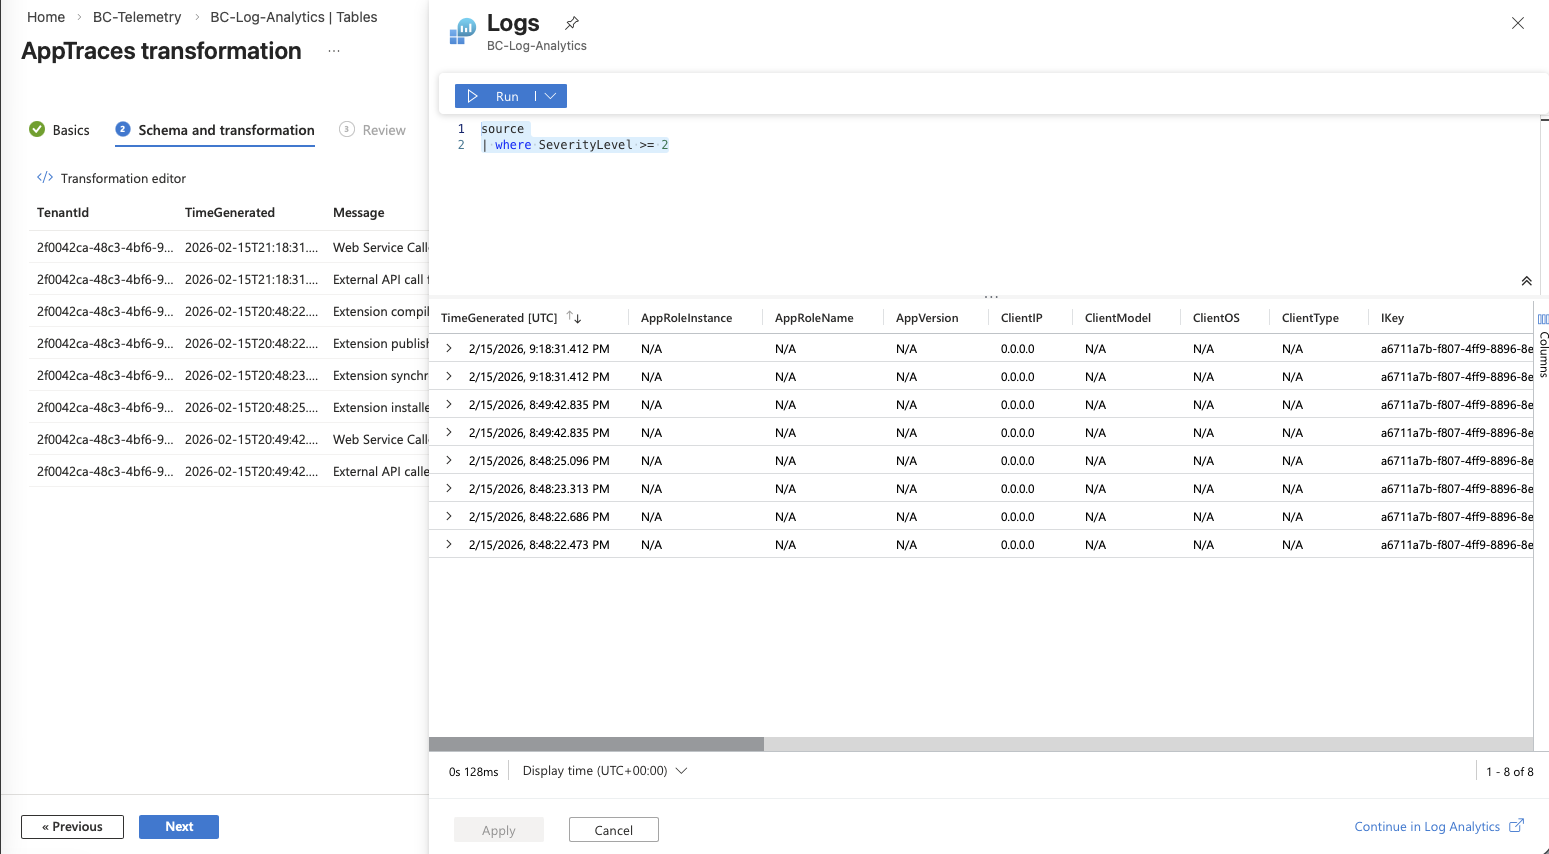Click the Cancel button

tap(613, 830)
